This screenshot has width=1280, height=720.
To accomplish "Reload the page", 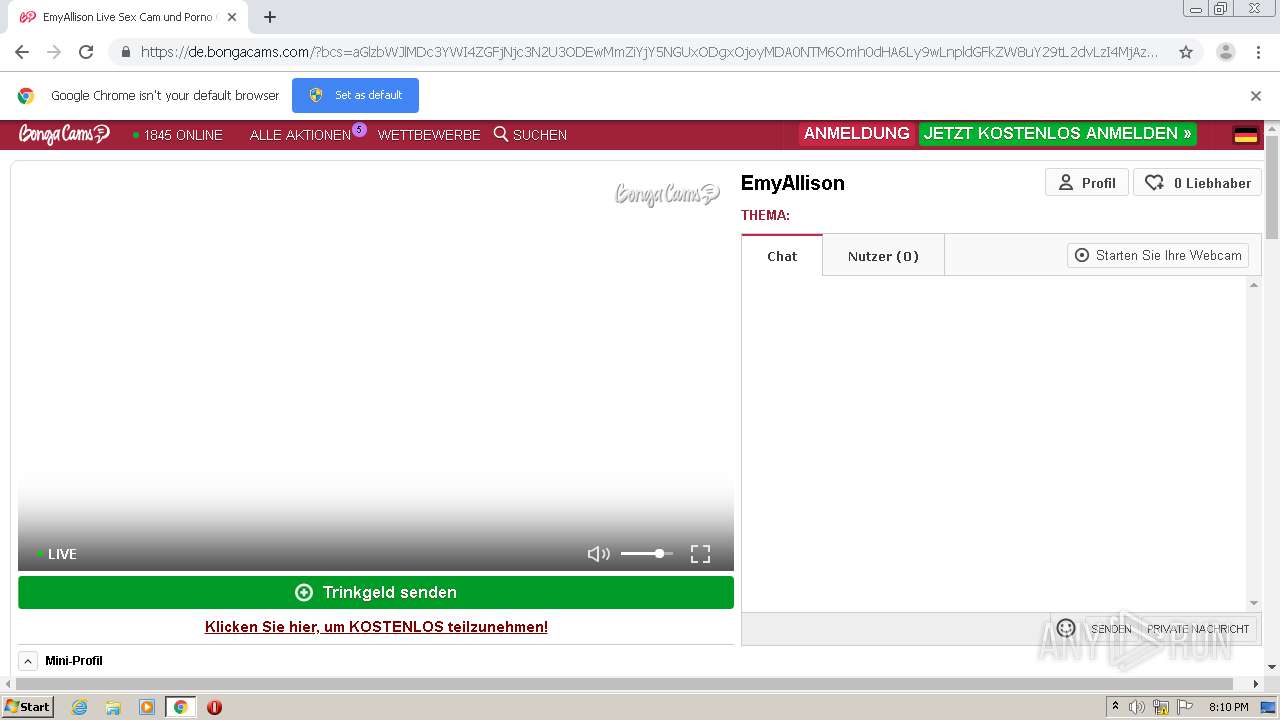I will tap(86, 52).
